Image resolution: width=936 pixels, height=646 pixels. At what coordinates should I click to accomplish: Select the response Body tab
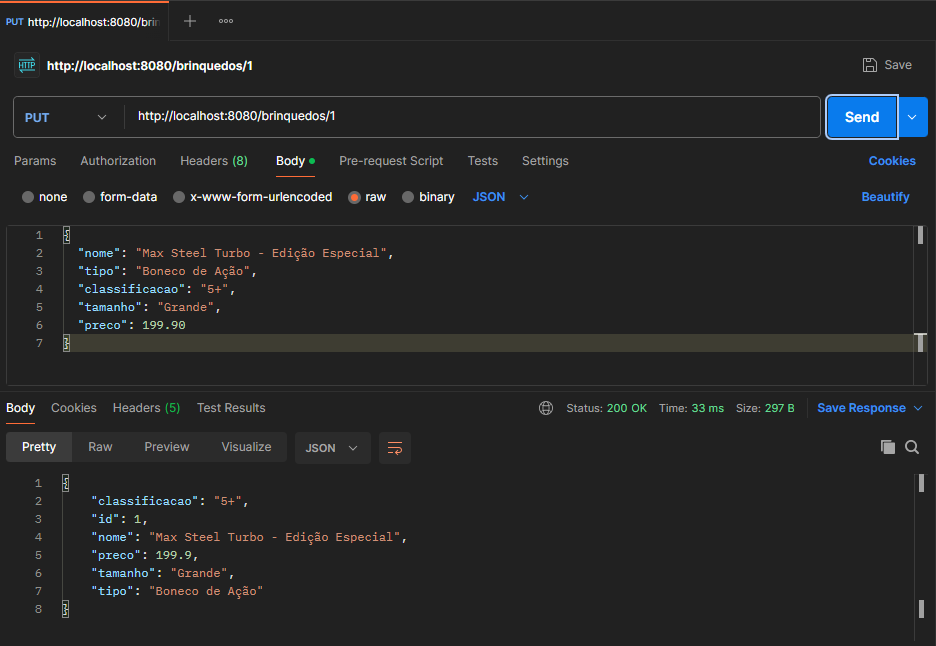[x=20, y=408]
